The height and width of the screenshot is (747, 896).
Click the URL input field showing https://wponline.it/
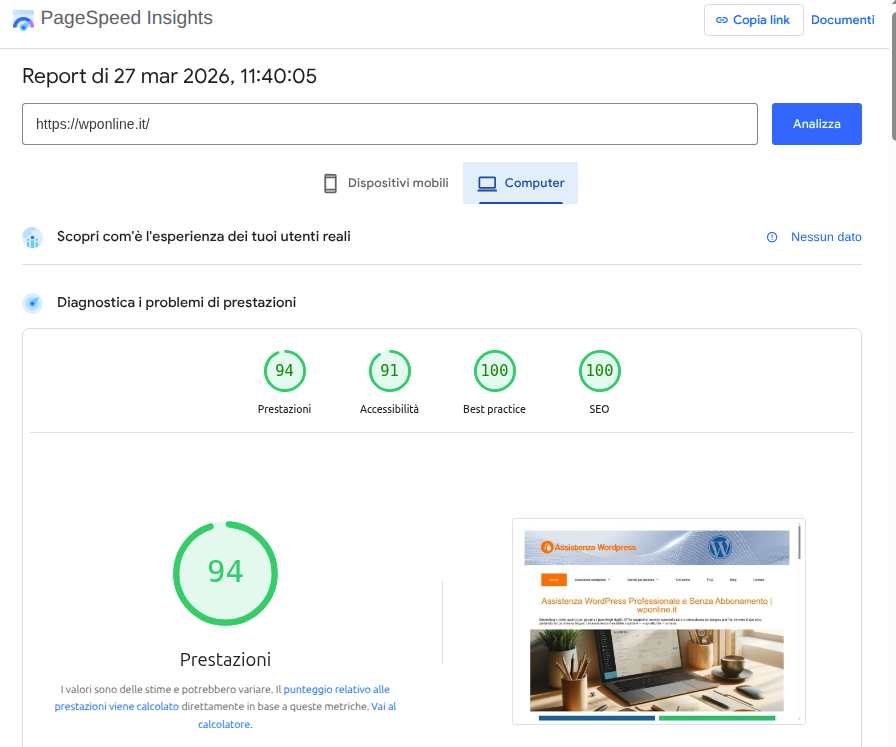point(390,124)
